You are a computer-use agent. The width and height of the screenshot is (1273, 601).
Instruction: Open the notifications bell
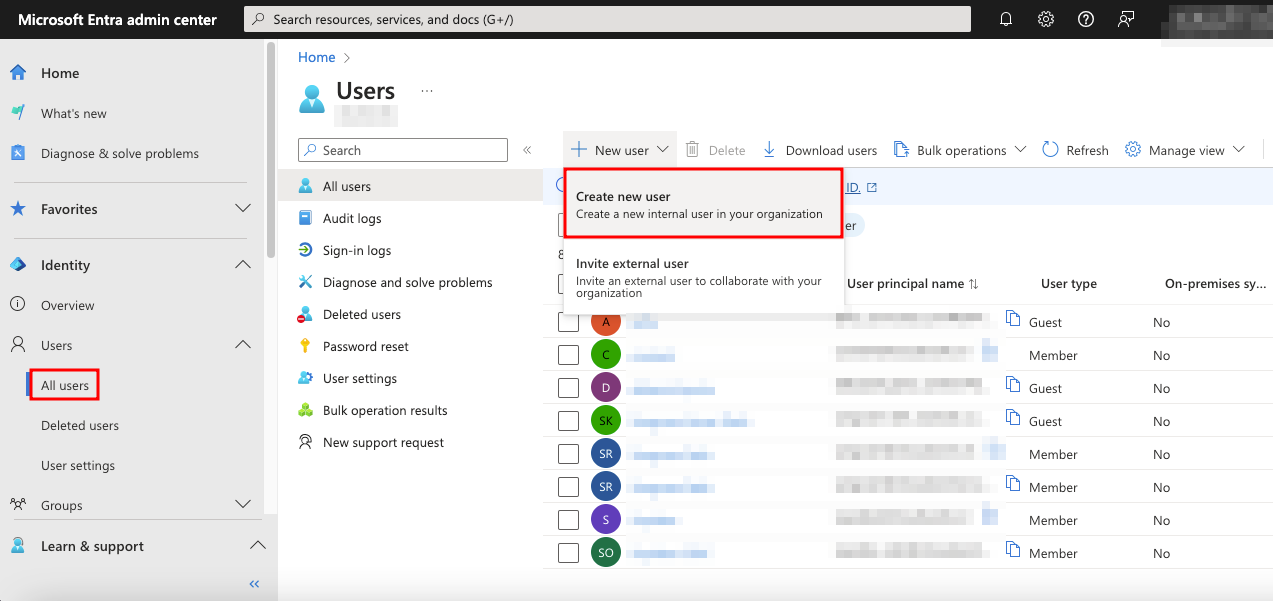tap(1006, 19)
